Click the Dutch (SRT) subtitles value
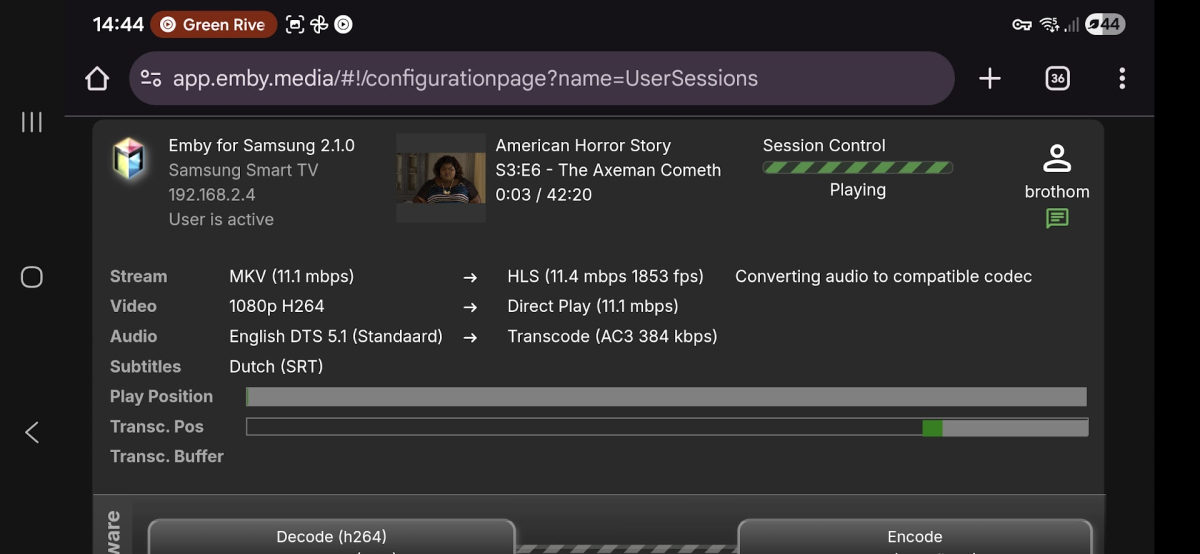 pos(276,366)
